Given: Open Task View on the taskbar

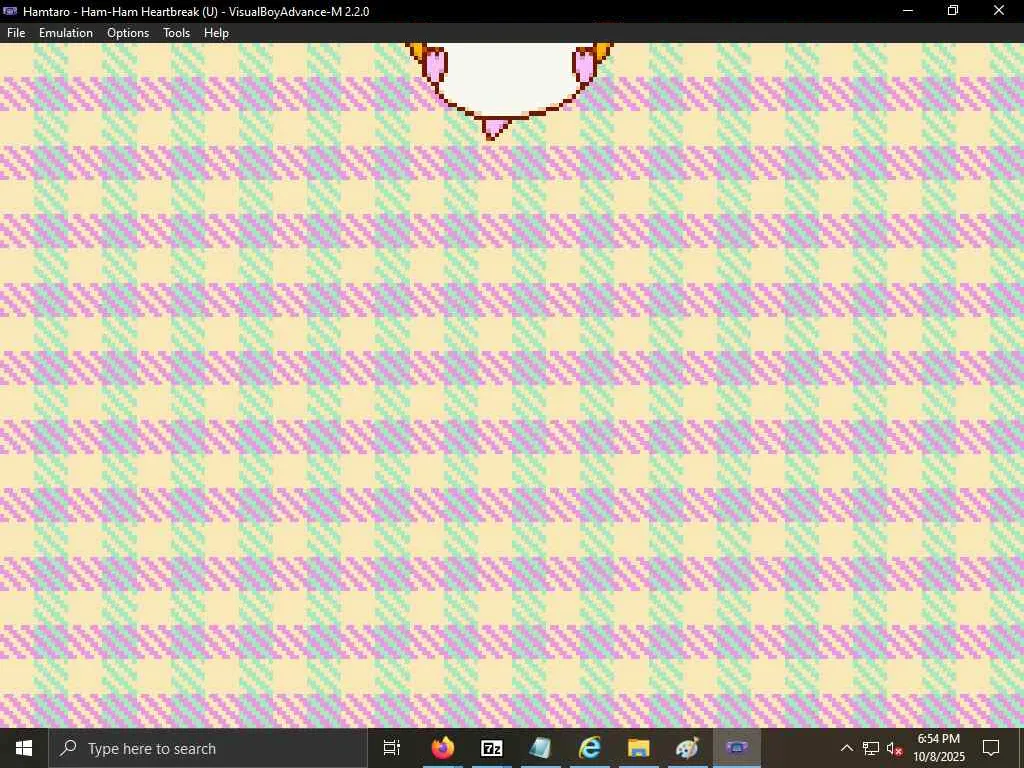Looking at the screenshot, I should tap(392, 748).
